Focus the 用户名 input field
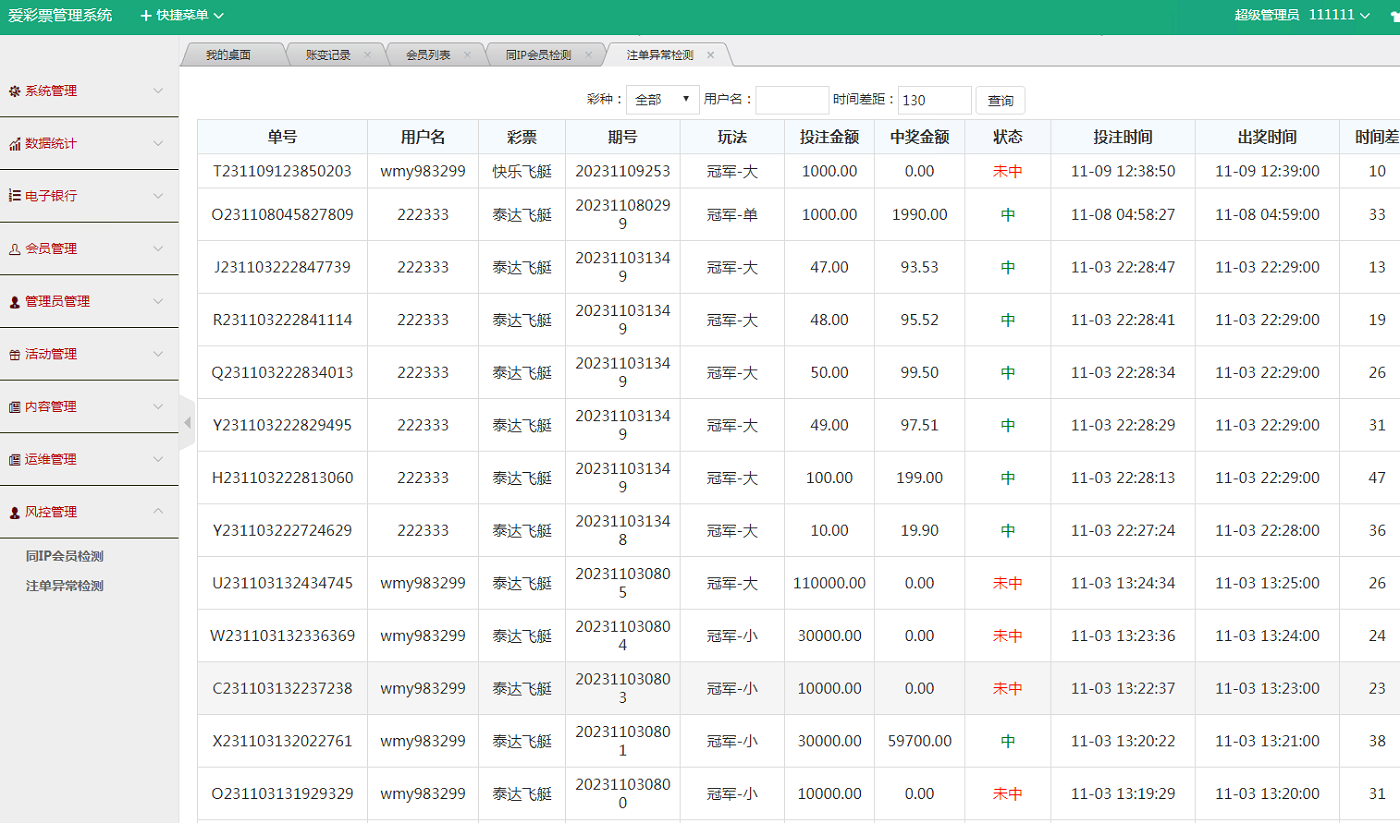 click(x=792, y=100)
